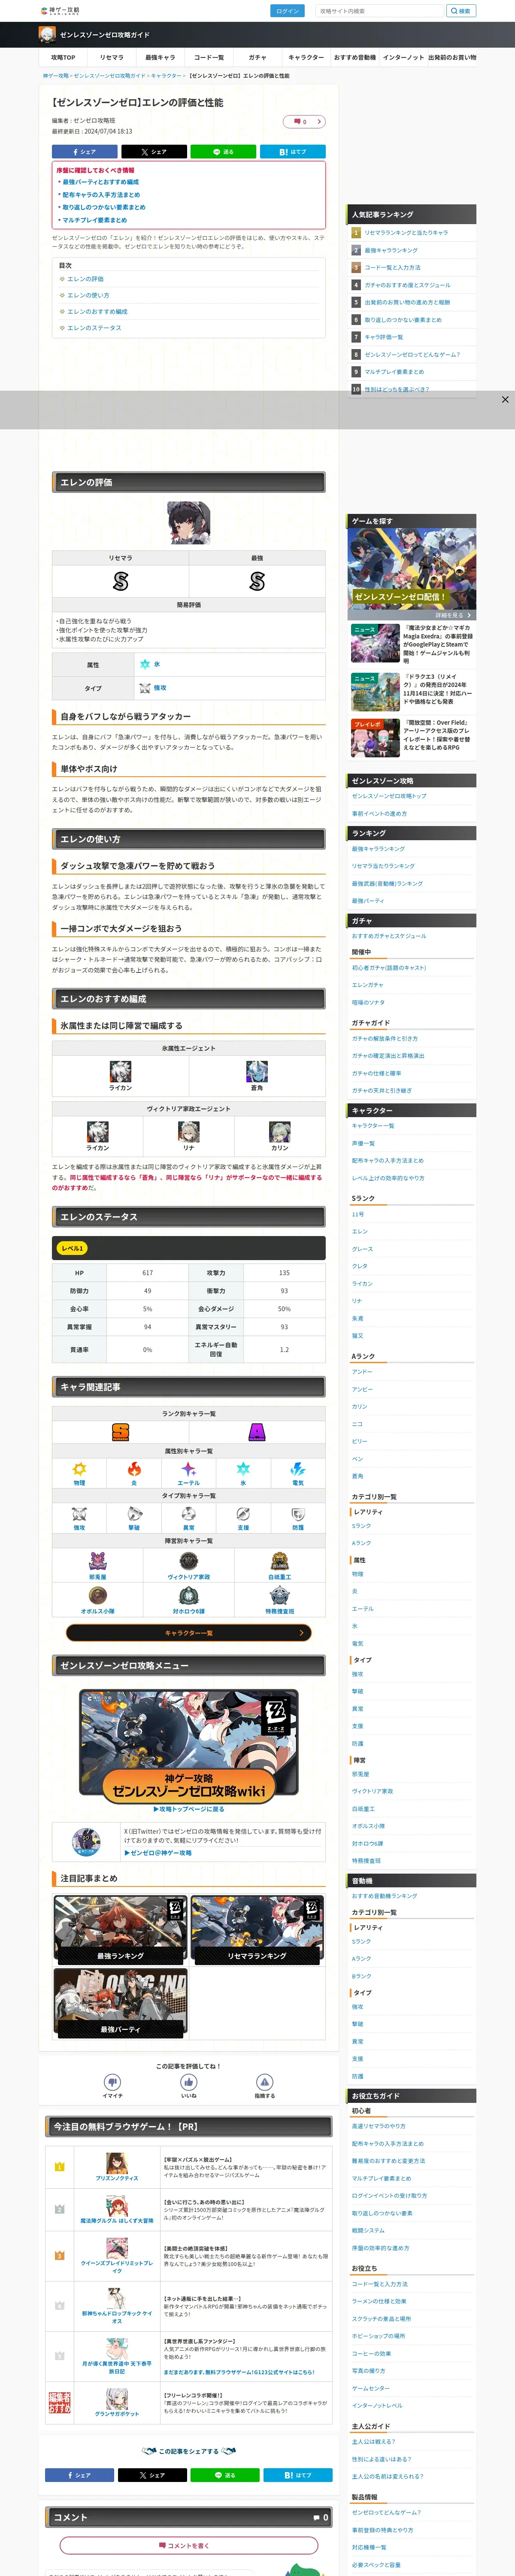Open the 異常 type character list
Image resolution: width=515 pixels, height=2576 pixels.
(188, 1518)
